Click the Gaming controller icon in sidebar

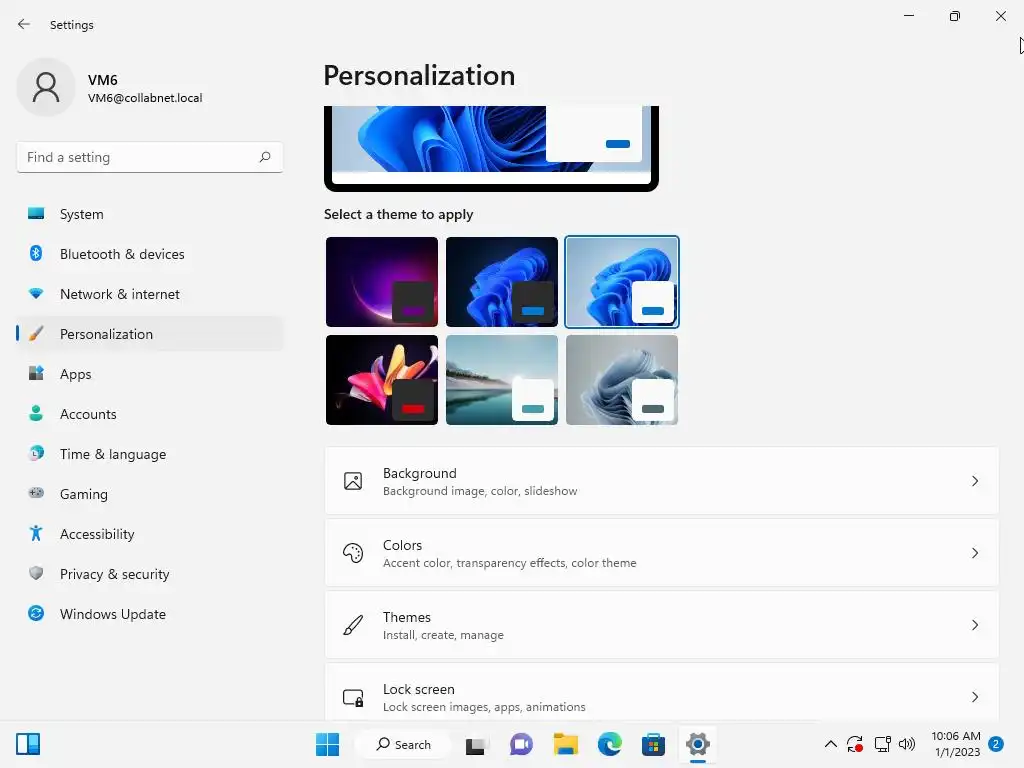tap(36, 493)
